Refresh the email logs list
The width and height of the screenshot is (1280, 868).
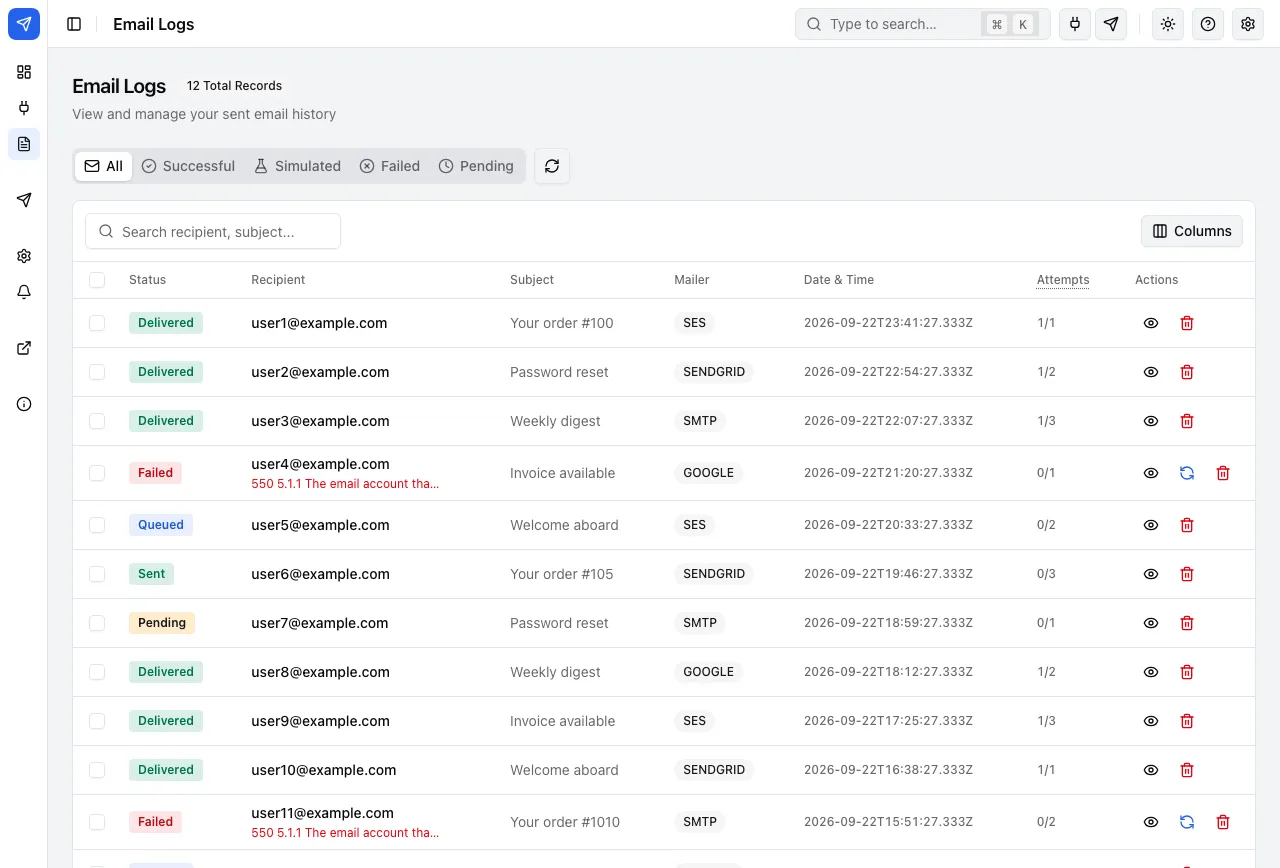pos(552,166)
